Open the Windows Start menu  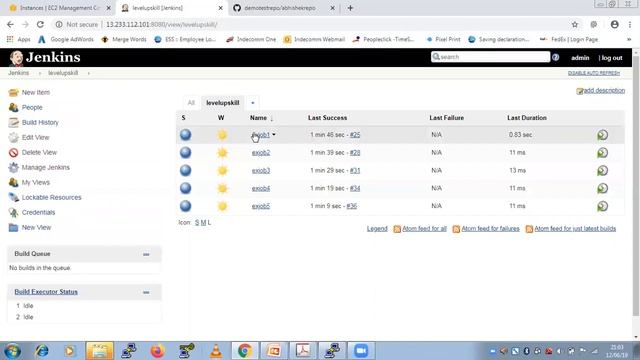pos(12,351)
